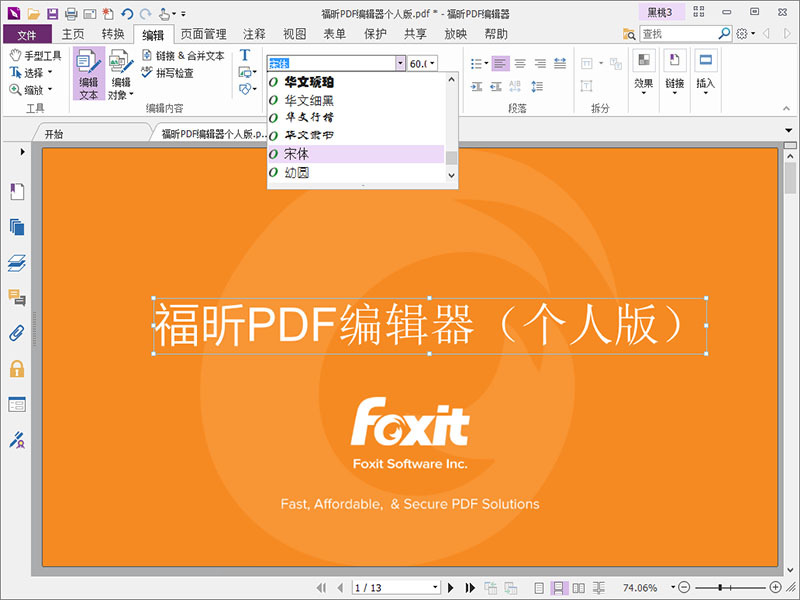Expand the font name dropdown
The height and width of the screenshot is (600, 800).
pyautogui.click(x=400, y=63)
